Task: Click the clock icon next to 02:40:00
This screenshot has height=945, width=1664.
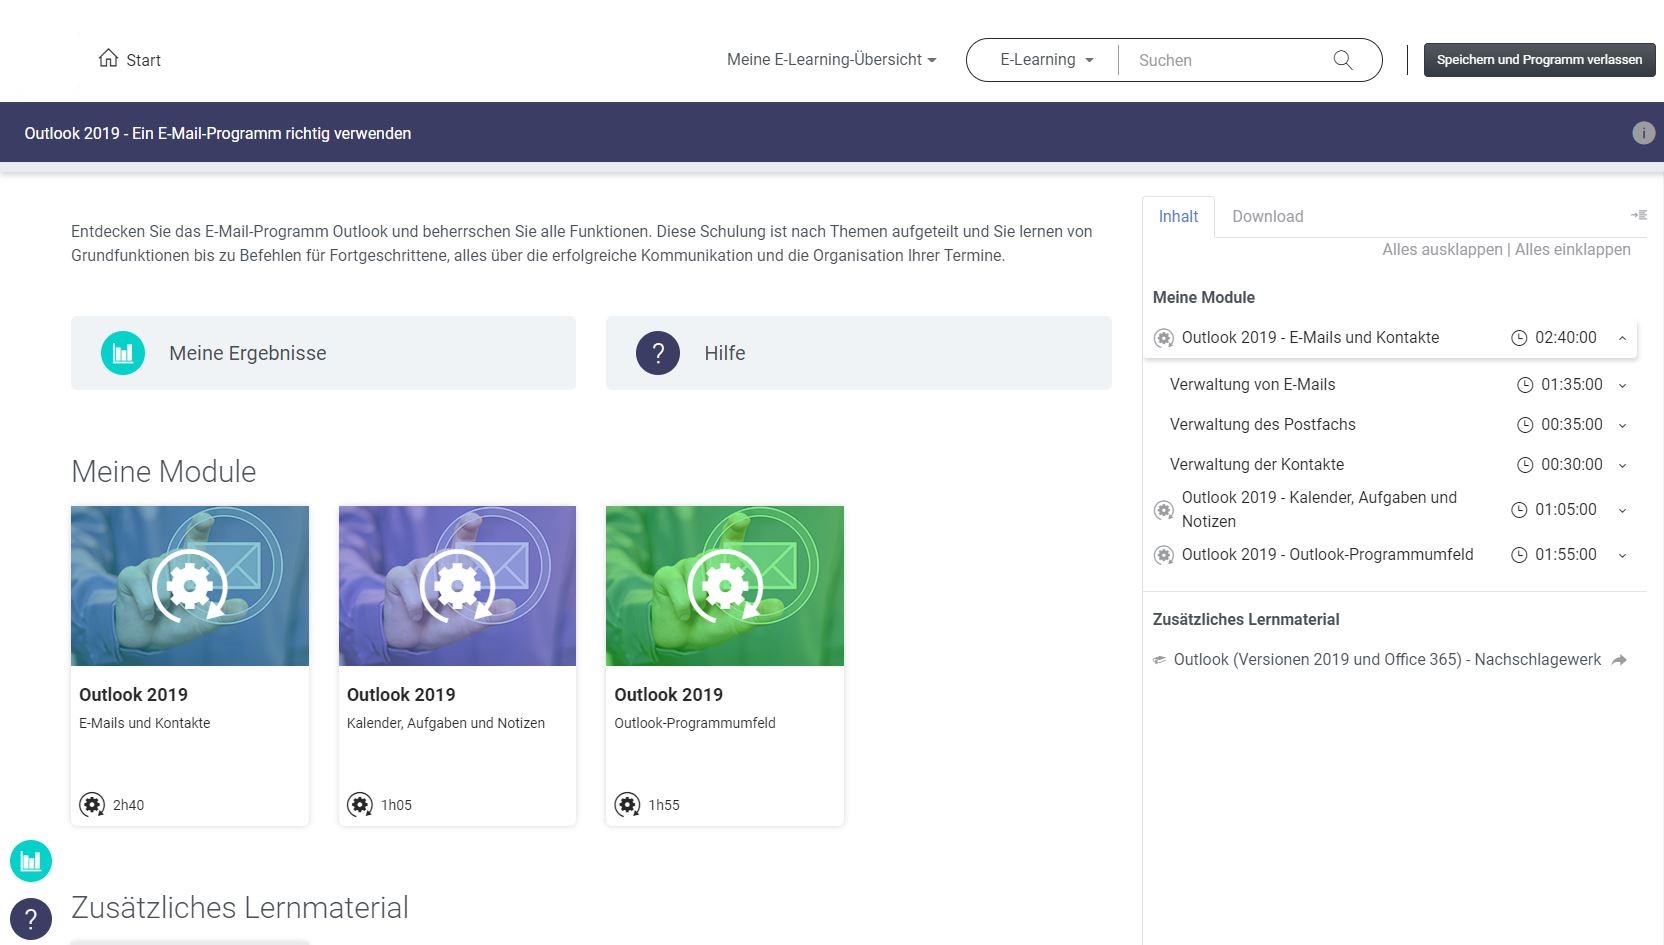Action: (x=1519, y=338)
